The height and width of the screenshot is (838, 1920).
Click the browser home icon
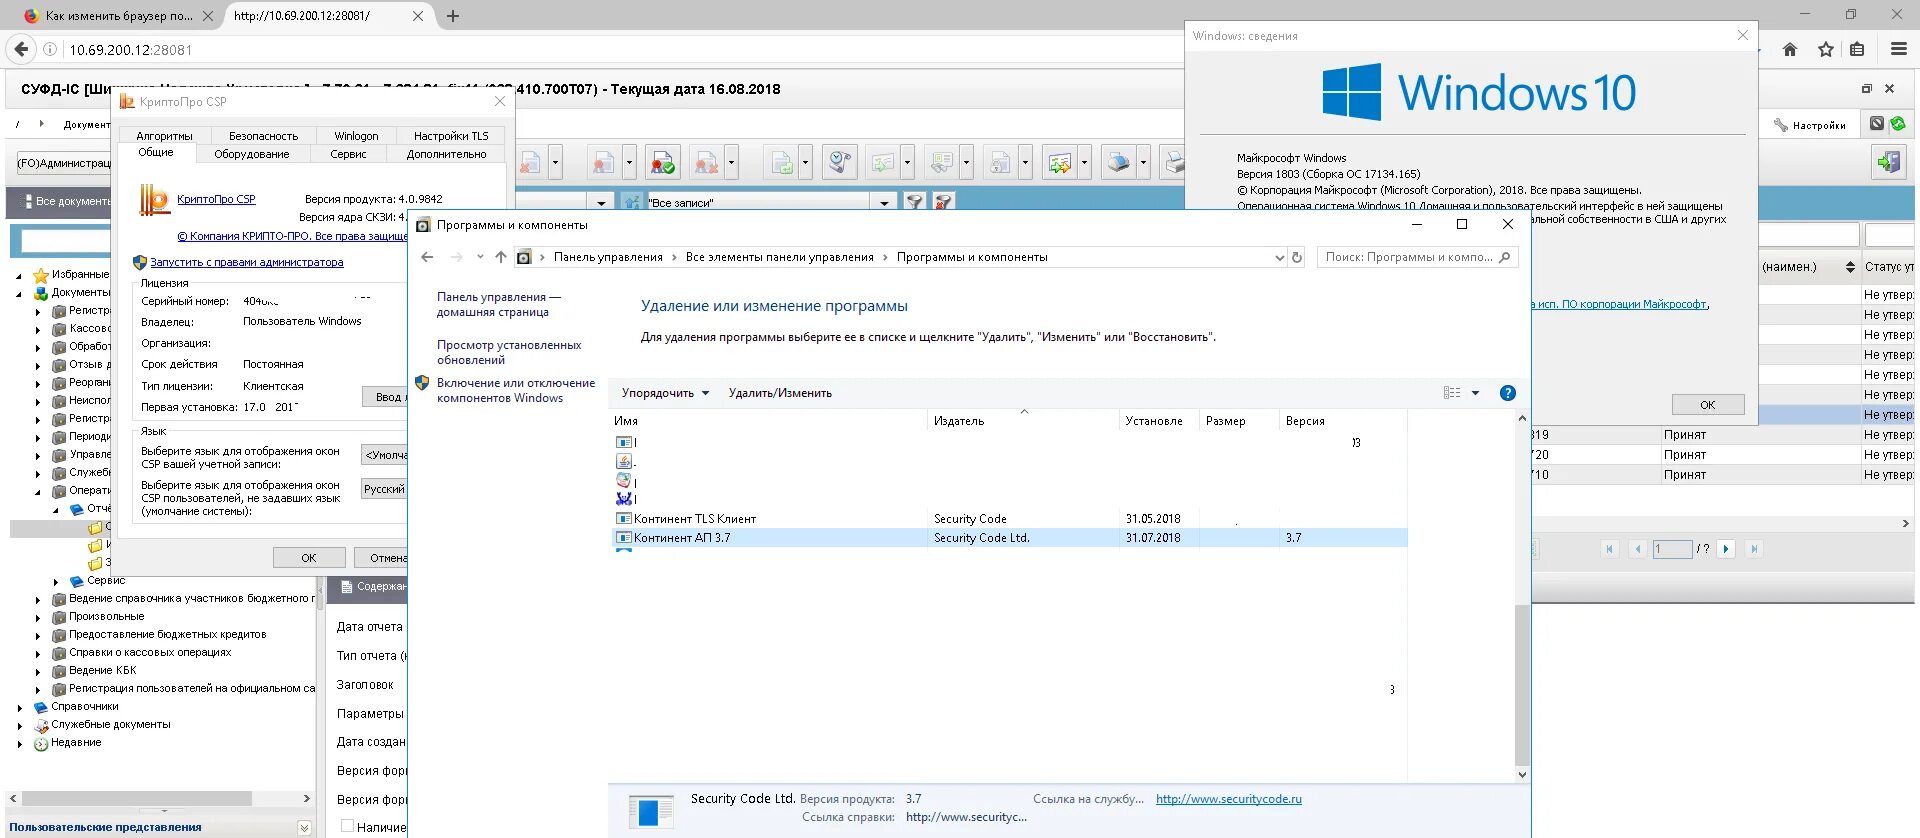pos(1790,49)
